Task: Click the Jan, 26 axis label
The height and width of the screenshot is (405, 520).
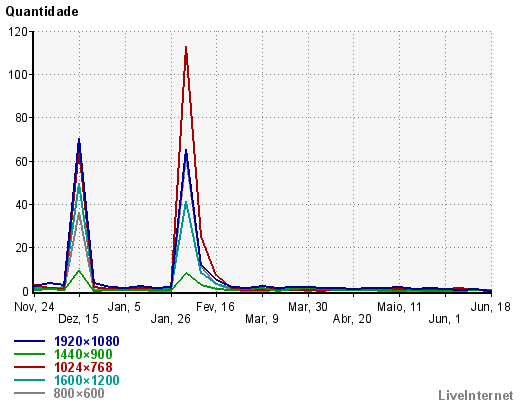Action: coord(170,319)
